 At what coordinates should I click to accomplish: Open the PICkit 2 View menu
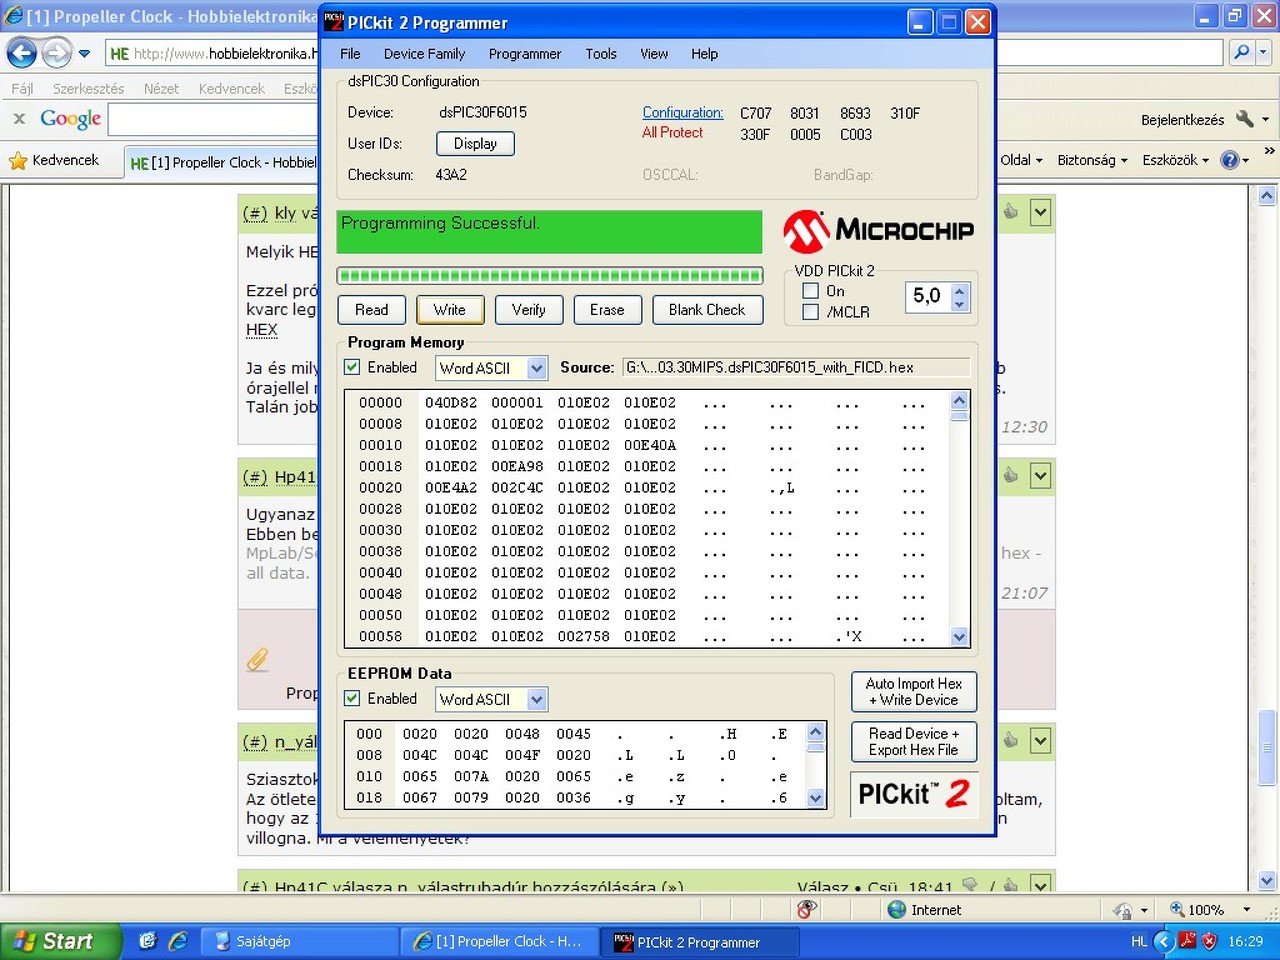click(x=654, y=54)
